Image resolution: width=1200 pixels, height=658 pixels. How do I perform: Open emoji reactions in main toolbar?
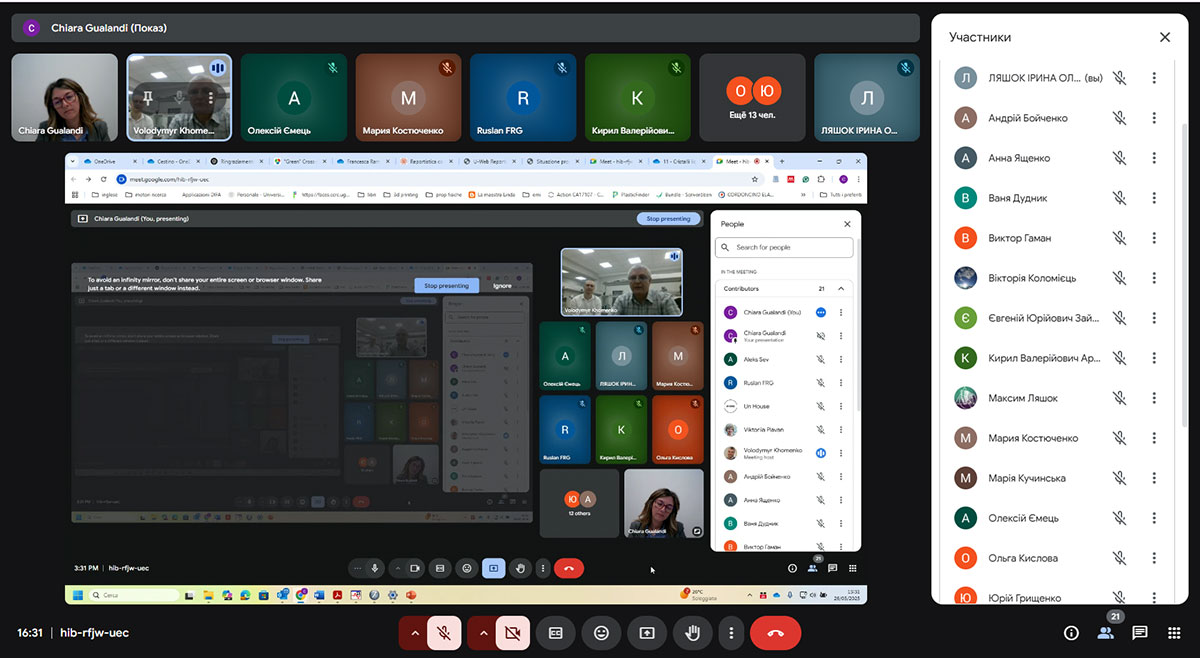[x=601, y=633]
